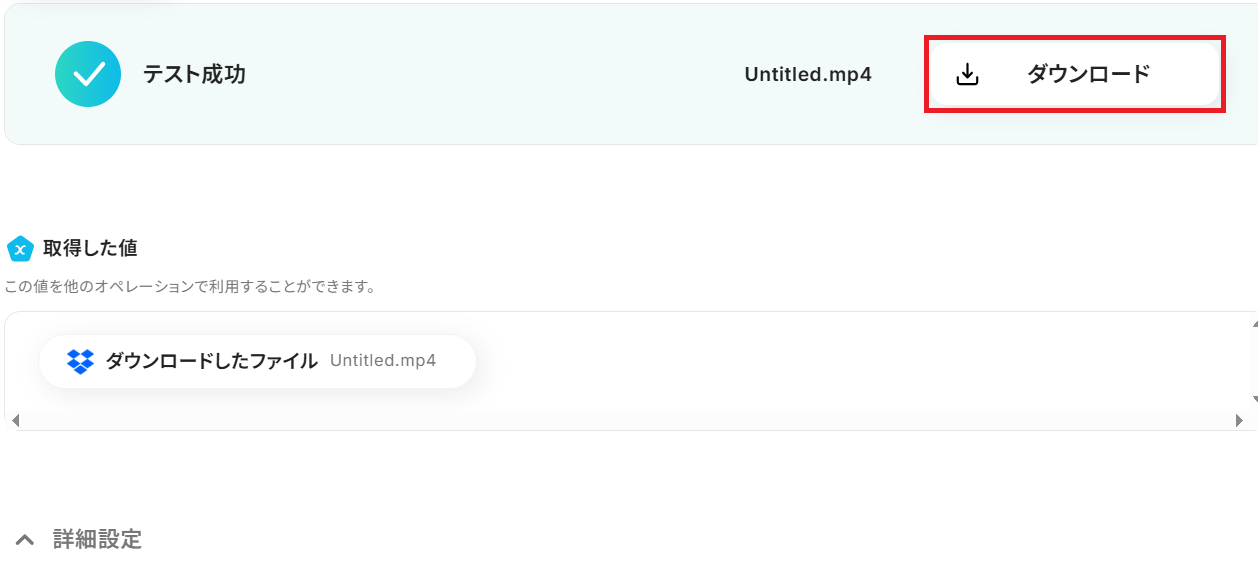Image resolution: width=1258 pixels, height=586 pixels.
Task: Click empty area inside the acquired values box
Action: pos(850,361)
